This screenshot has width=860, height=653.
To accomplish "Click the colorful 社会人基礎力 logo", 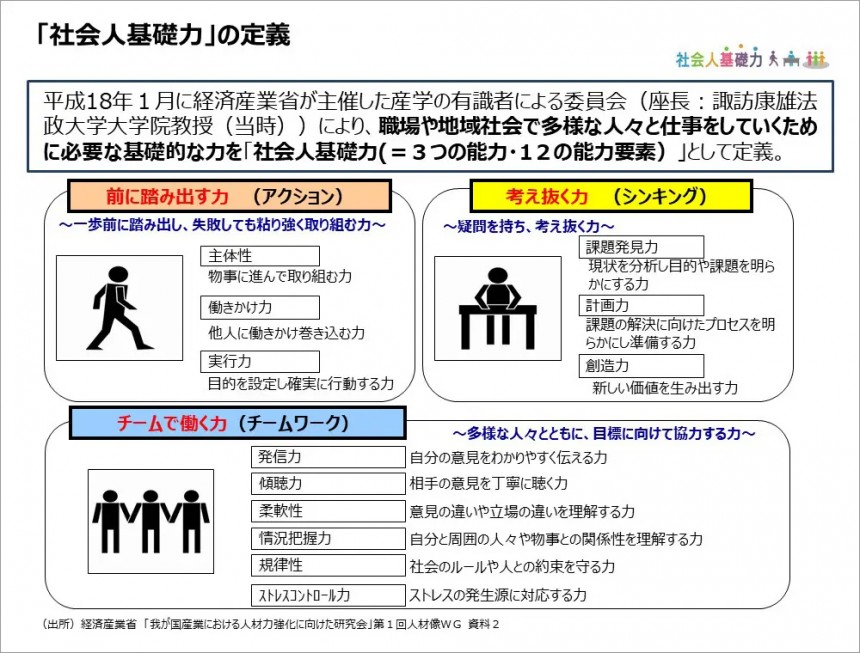I will pyautogui.click(x=719, y=58).
